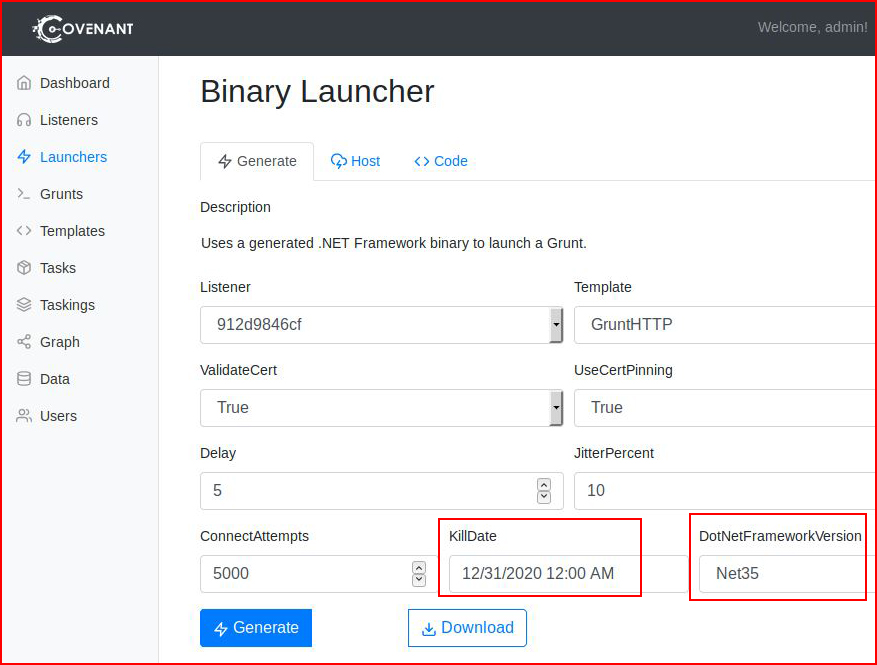Open the Tasks cube icon

pos(23,267)
